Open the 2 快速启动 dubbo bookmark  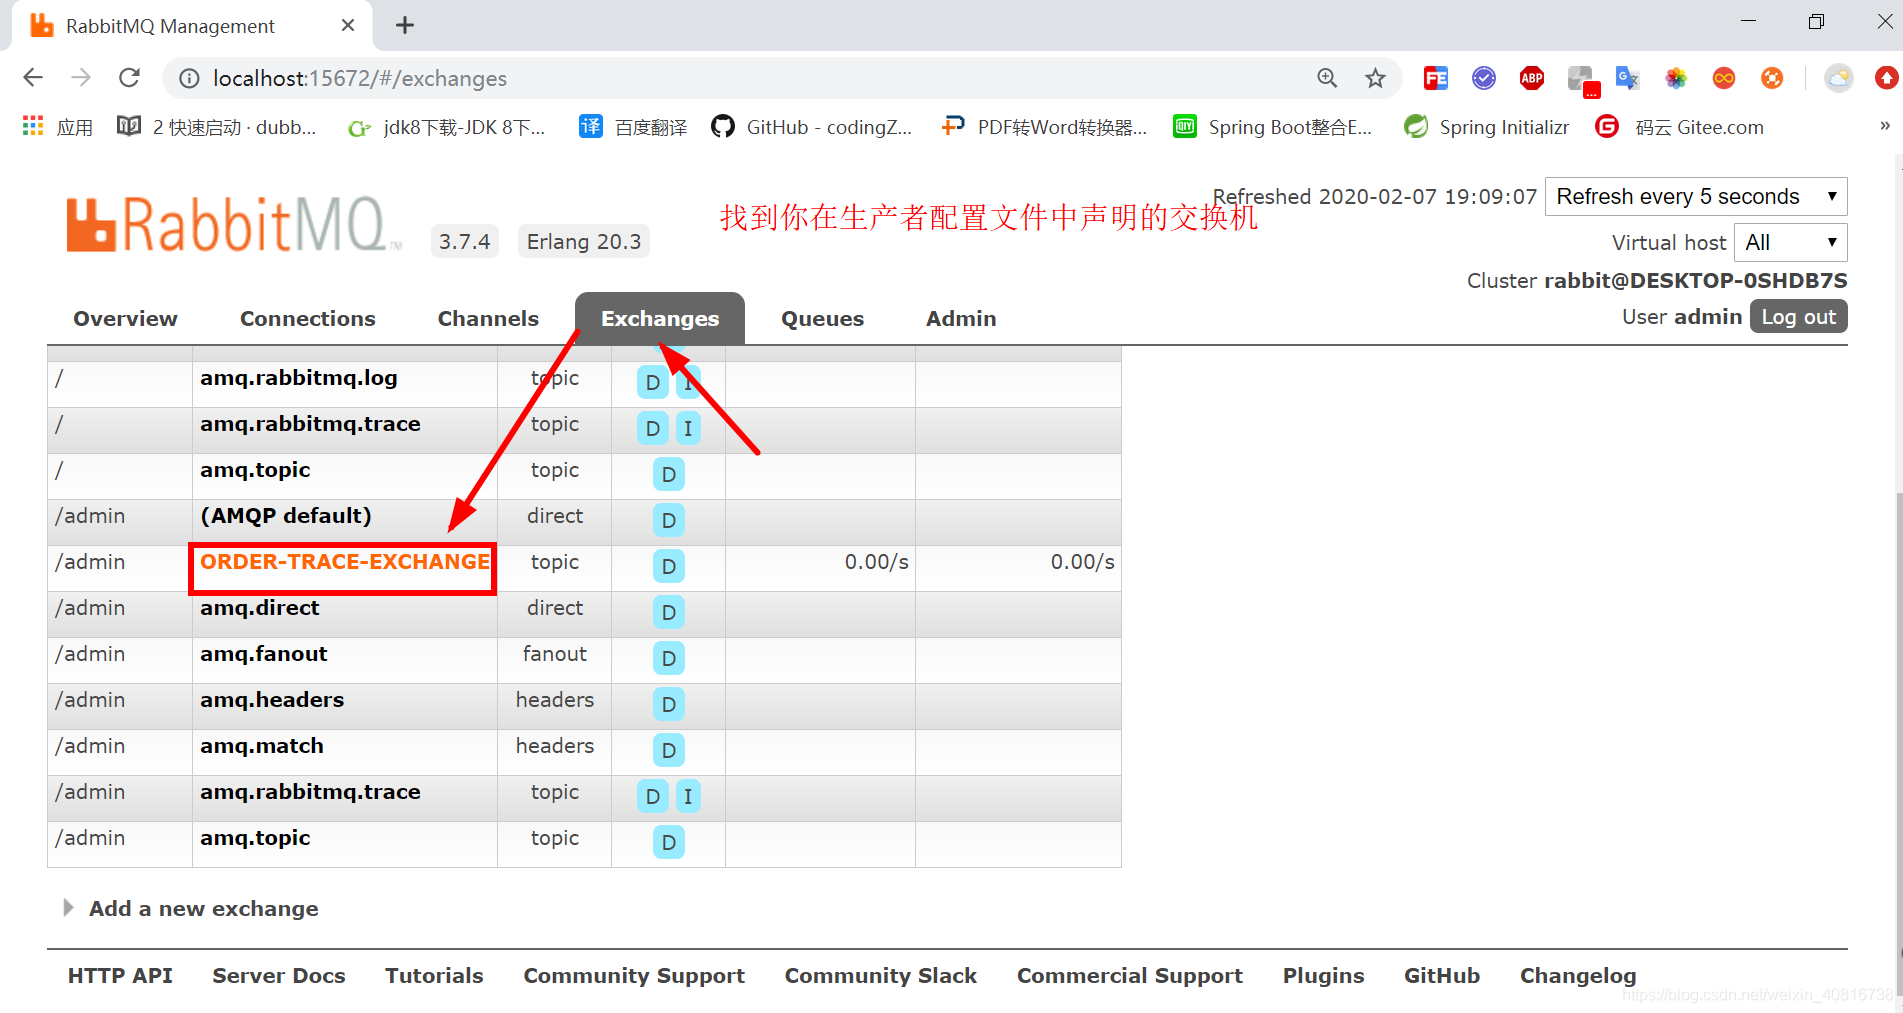(217, 127)
